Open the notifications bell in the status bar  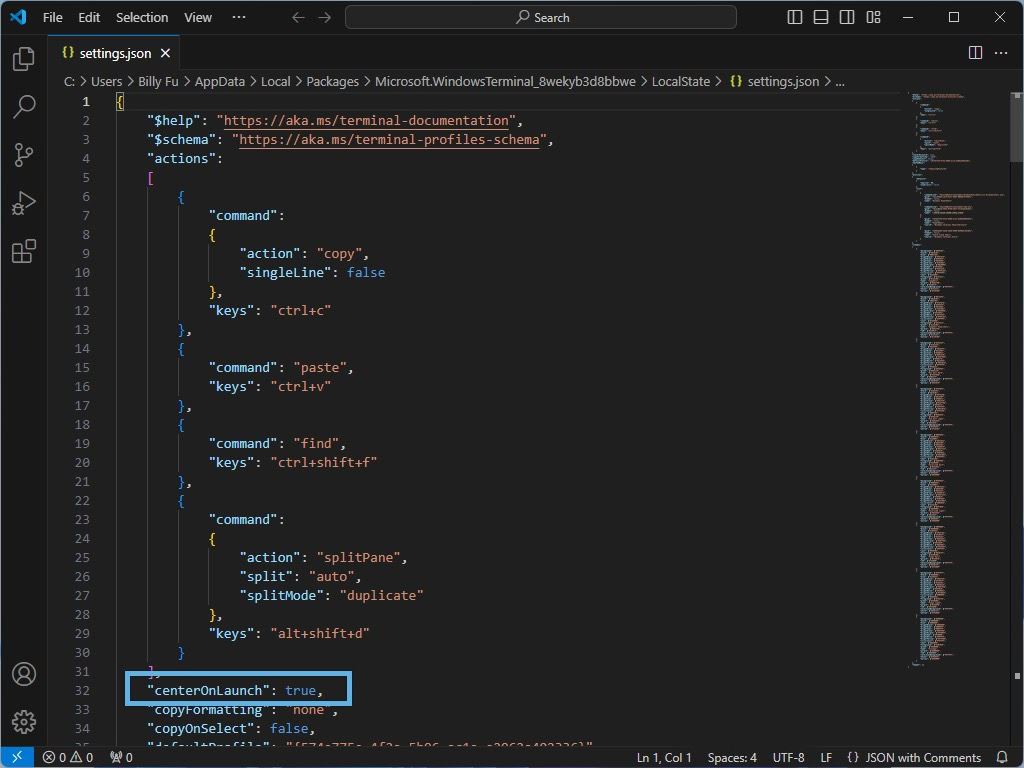pos(1003,757)
